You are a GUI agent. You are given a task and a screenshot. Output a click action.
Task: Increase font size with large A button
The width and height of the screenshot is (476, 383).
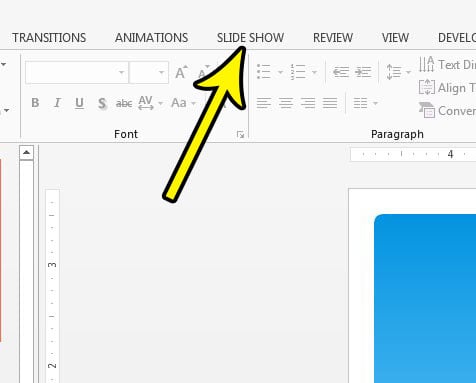181,72
